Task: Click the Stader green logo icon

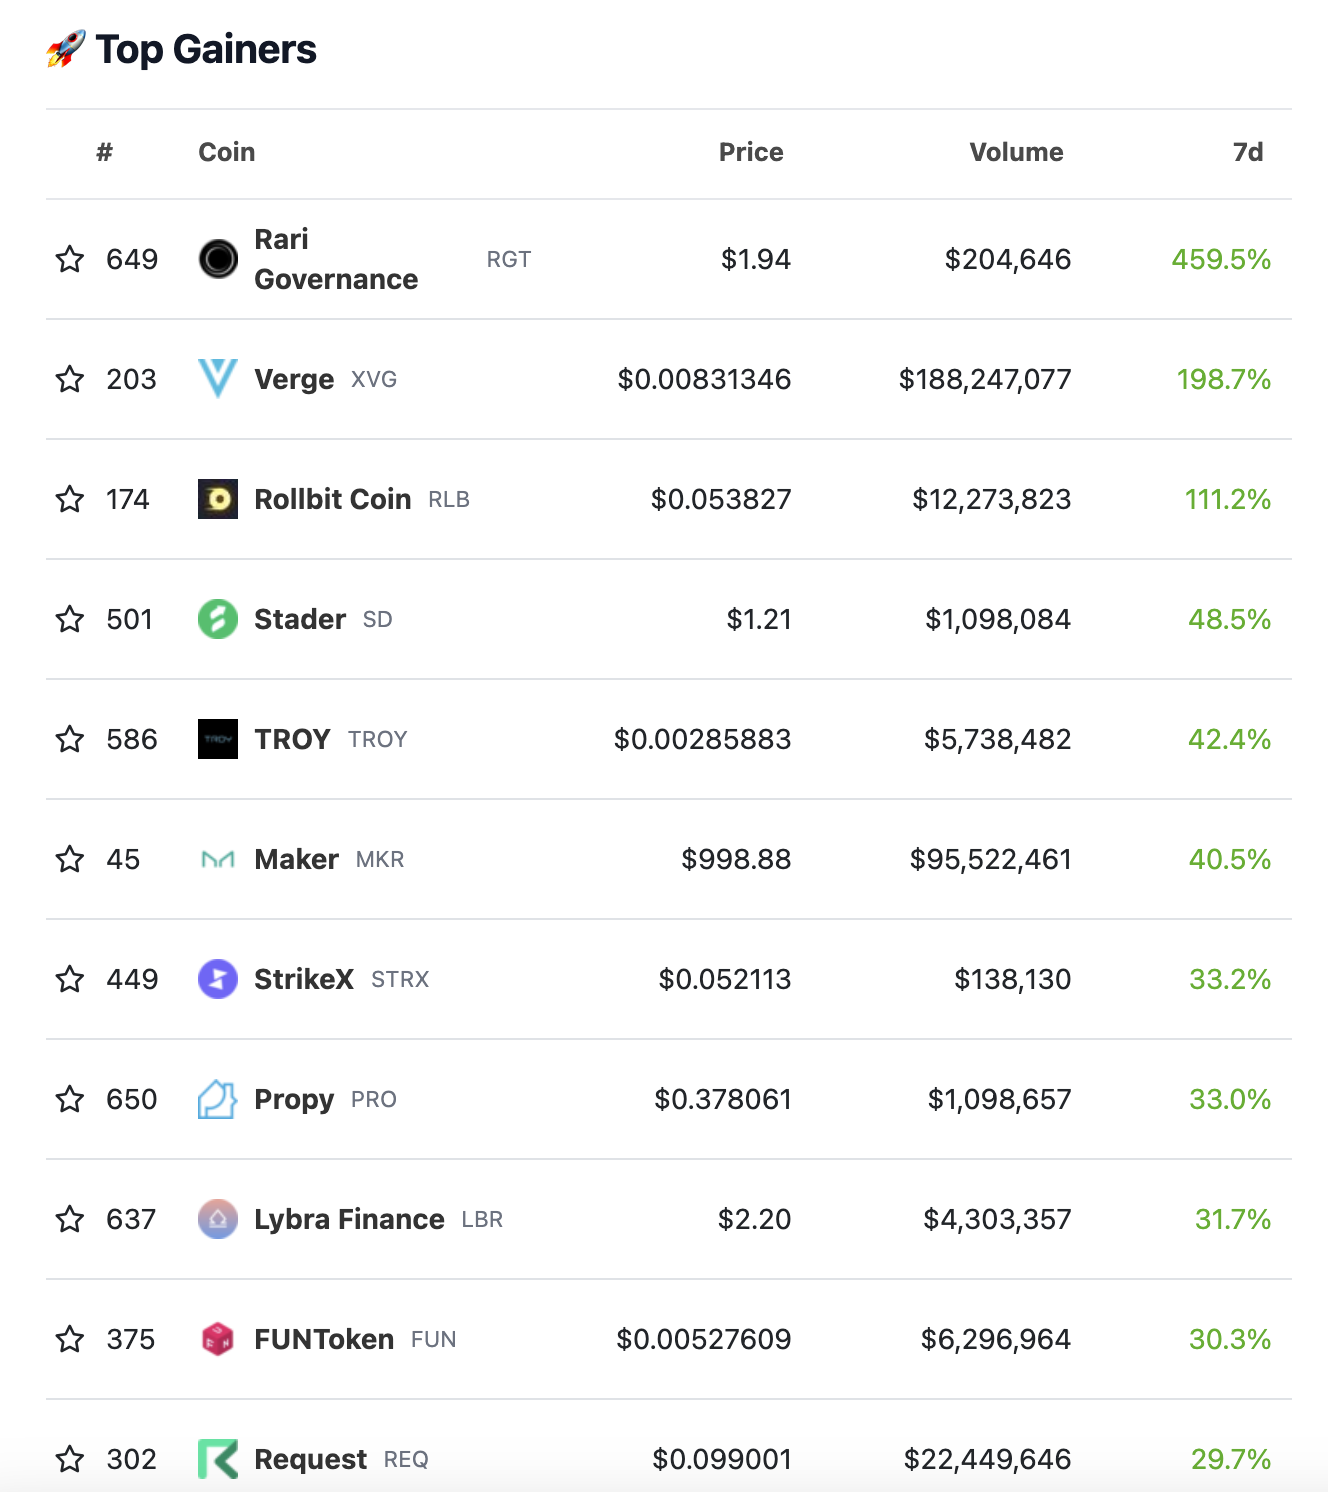Action: (218, 619)
